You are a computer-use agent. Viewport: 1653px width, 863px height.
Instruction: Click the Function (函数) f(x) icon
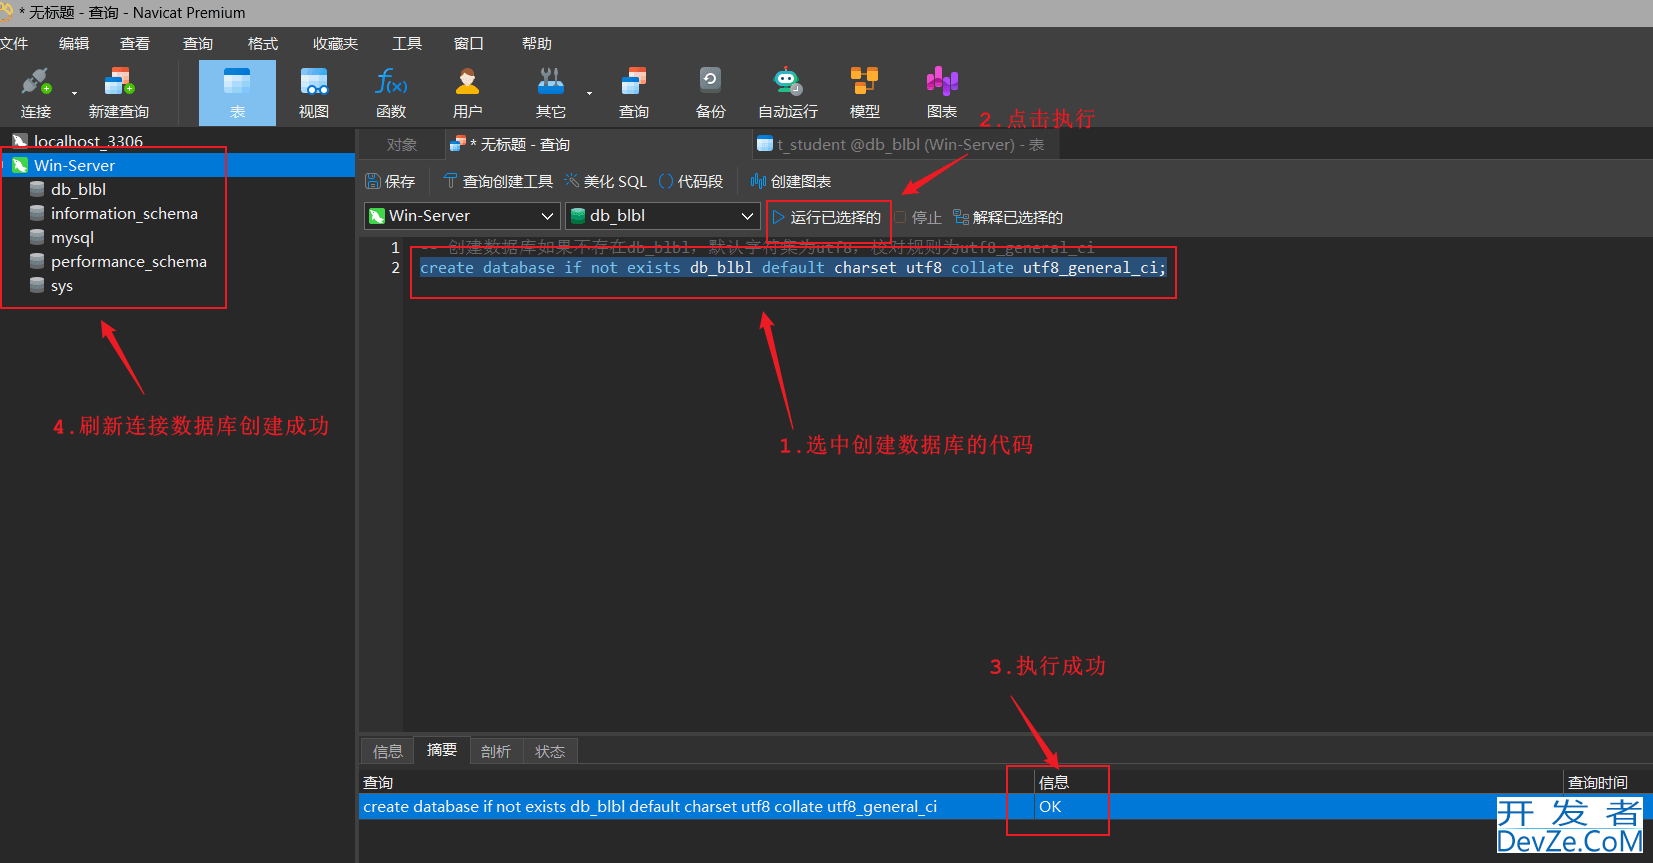point(391,82)
